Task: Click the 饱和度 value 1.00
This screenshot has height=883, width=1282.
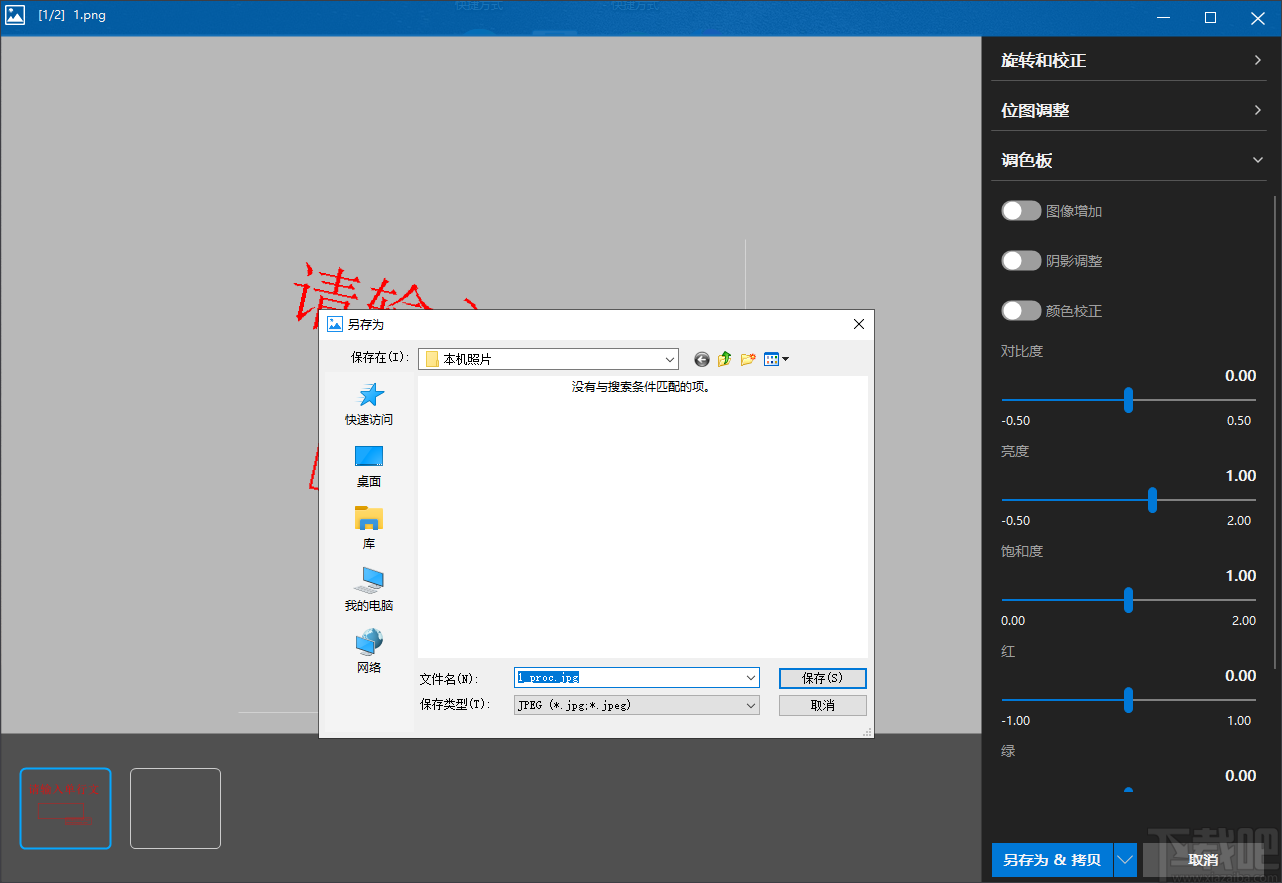Action: [x=1240, y=576]
